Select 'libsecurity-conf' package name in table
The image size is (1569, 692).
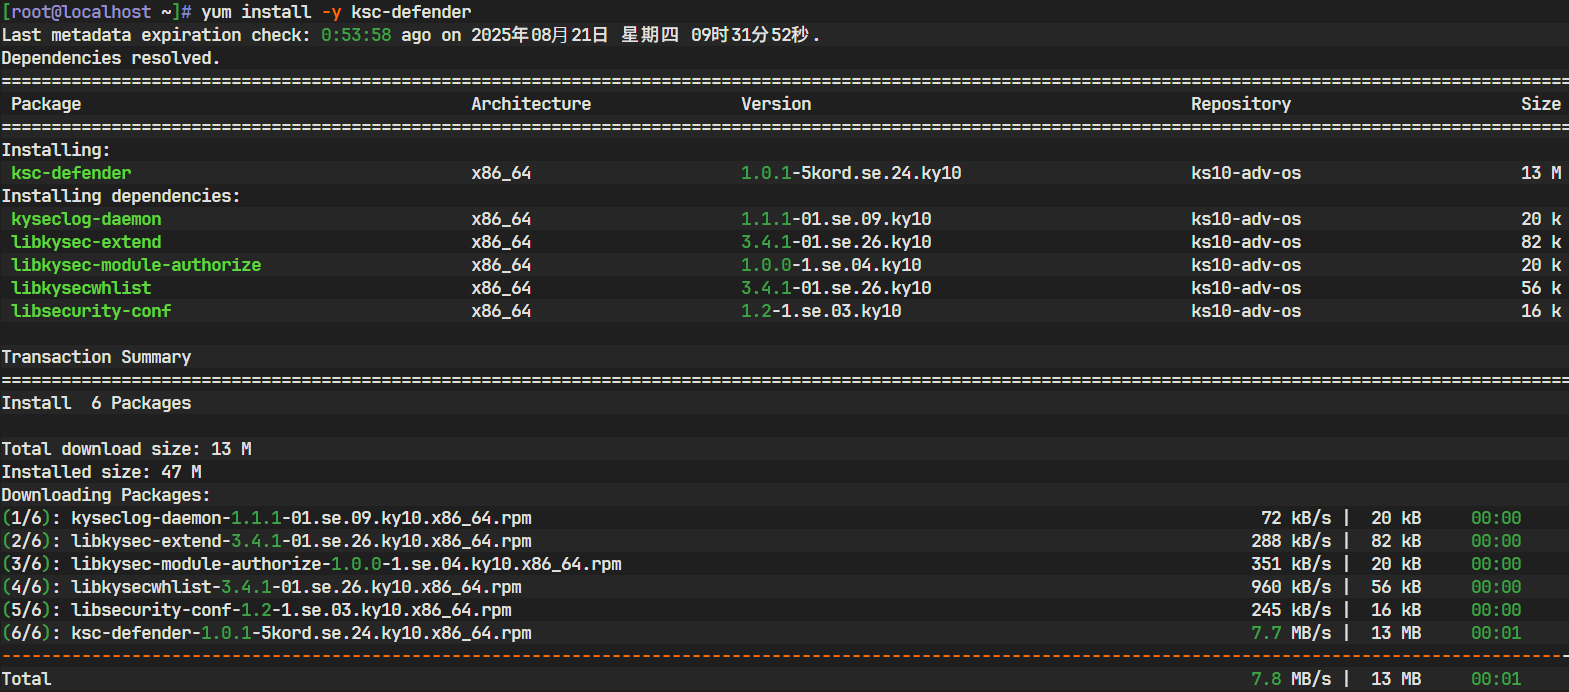click(x=91, y=311)
